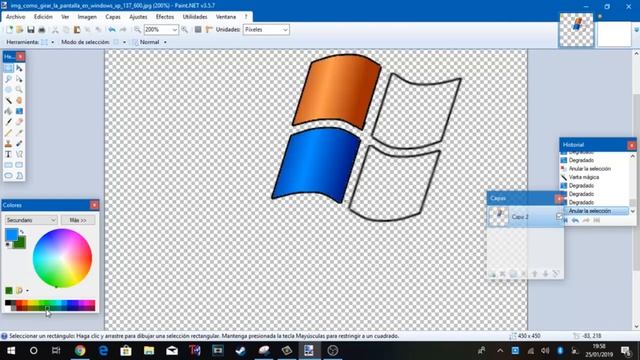Click the Más >> button

[78, 220]
